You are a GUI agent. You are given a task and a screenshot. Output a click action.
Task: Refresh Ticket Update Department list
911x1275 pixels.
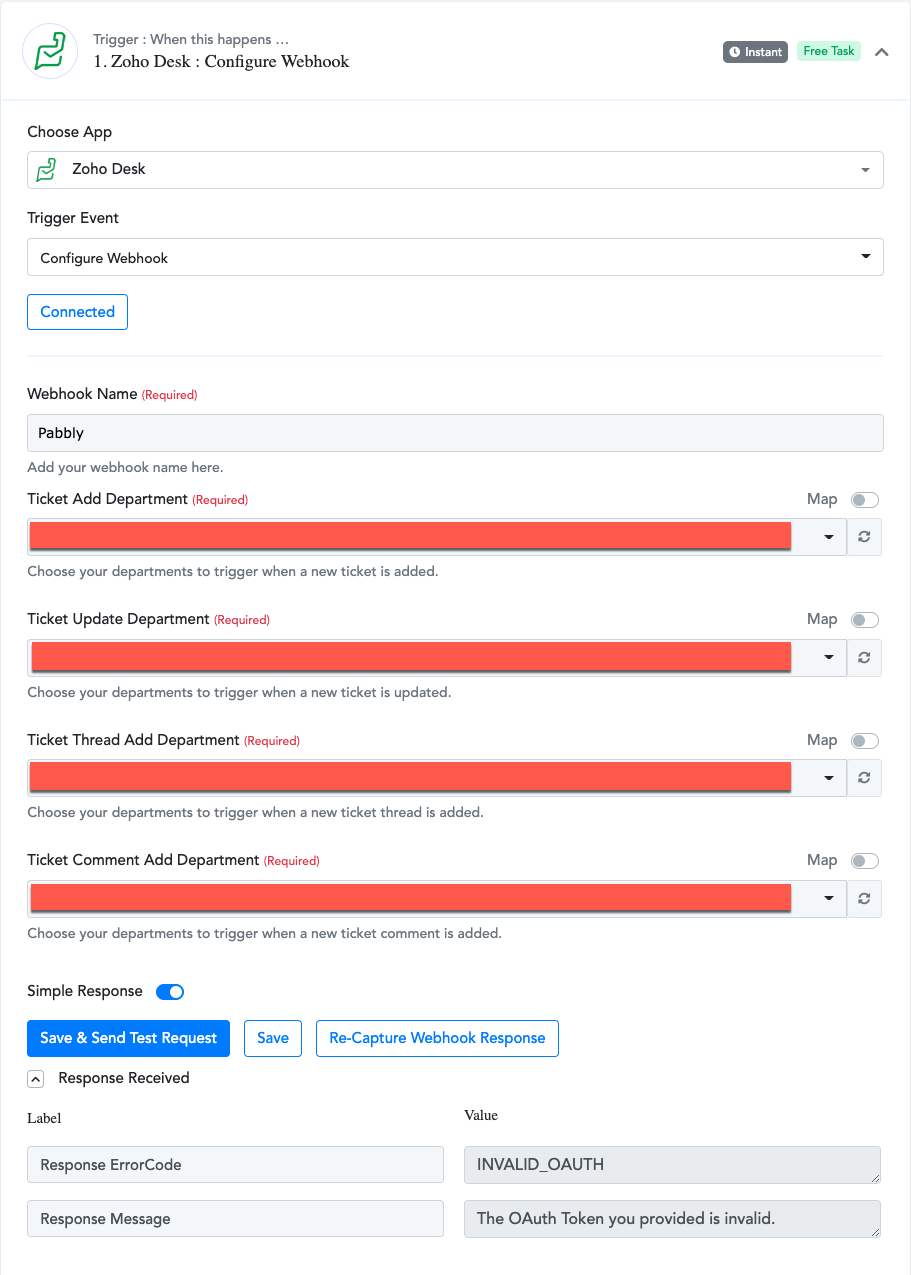[x=864, y=657]
